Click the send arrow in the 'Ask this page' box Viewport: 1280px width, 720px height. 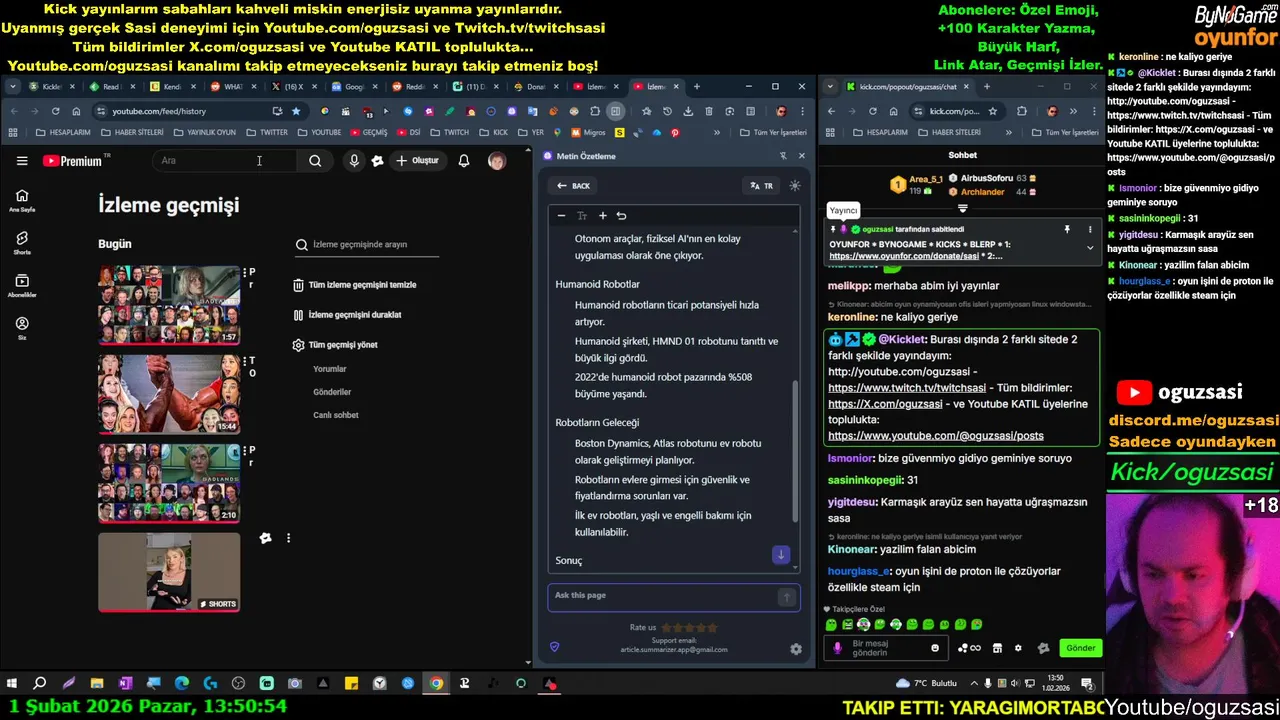click(787, 597)
